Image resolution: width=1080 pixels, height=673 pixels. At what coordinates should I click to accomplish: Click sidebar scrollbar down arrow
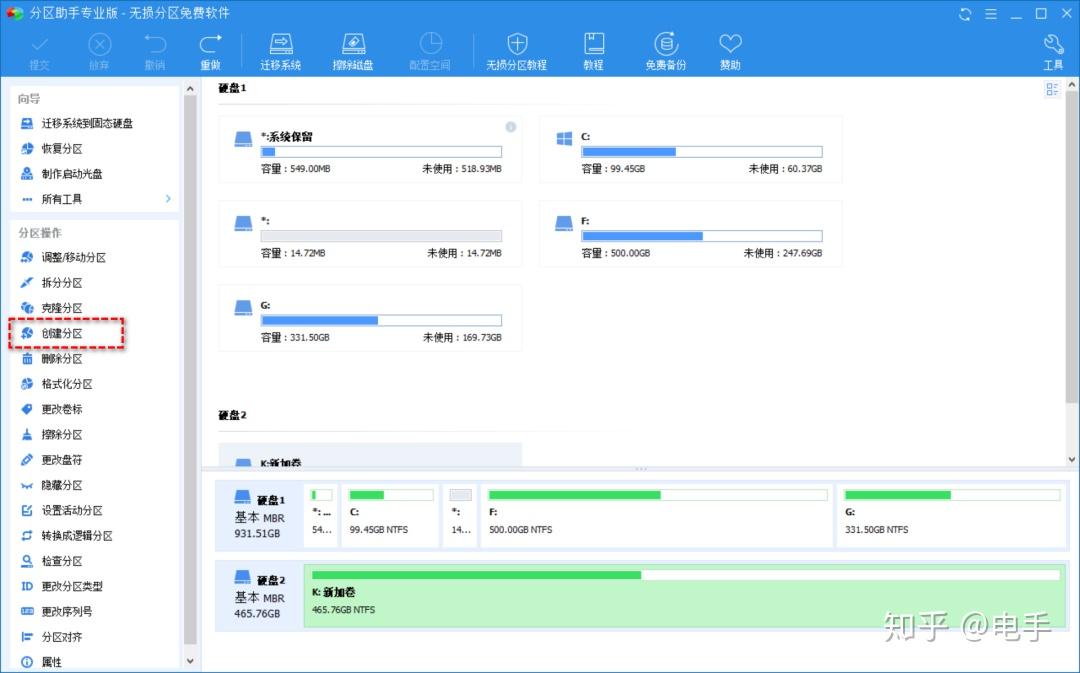coord(190,661)
